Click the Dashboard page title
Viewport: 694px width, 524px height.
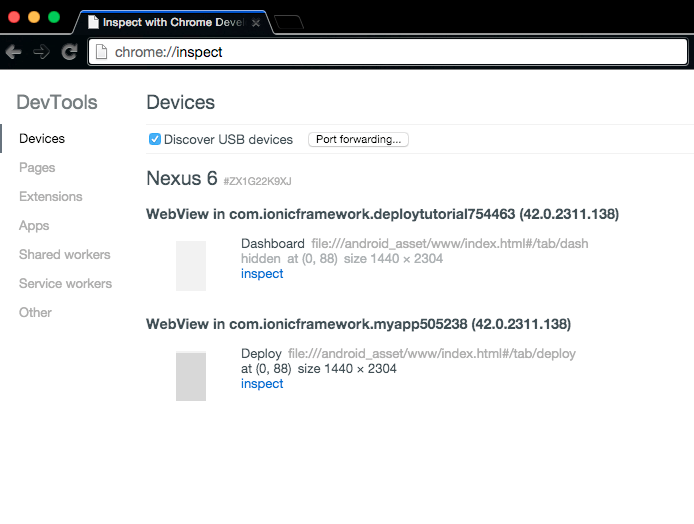click(x=273, y=243)
